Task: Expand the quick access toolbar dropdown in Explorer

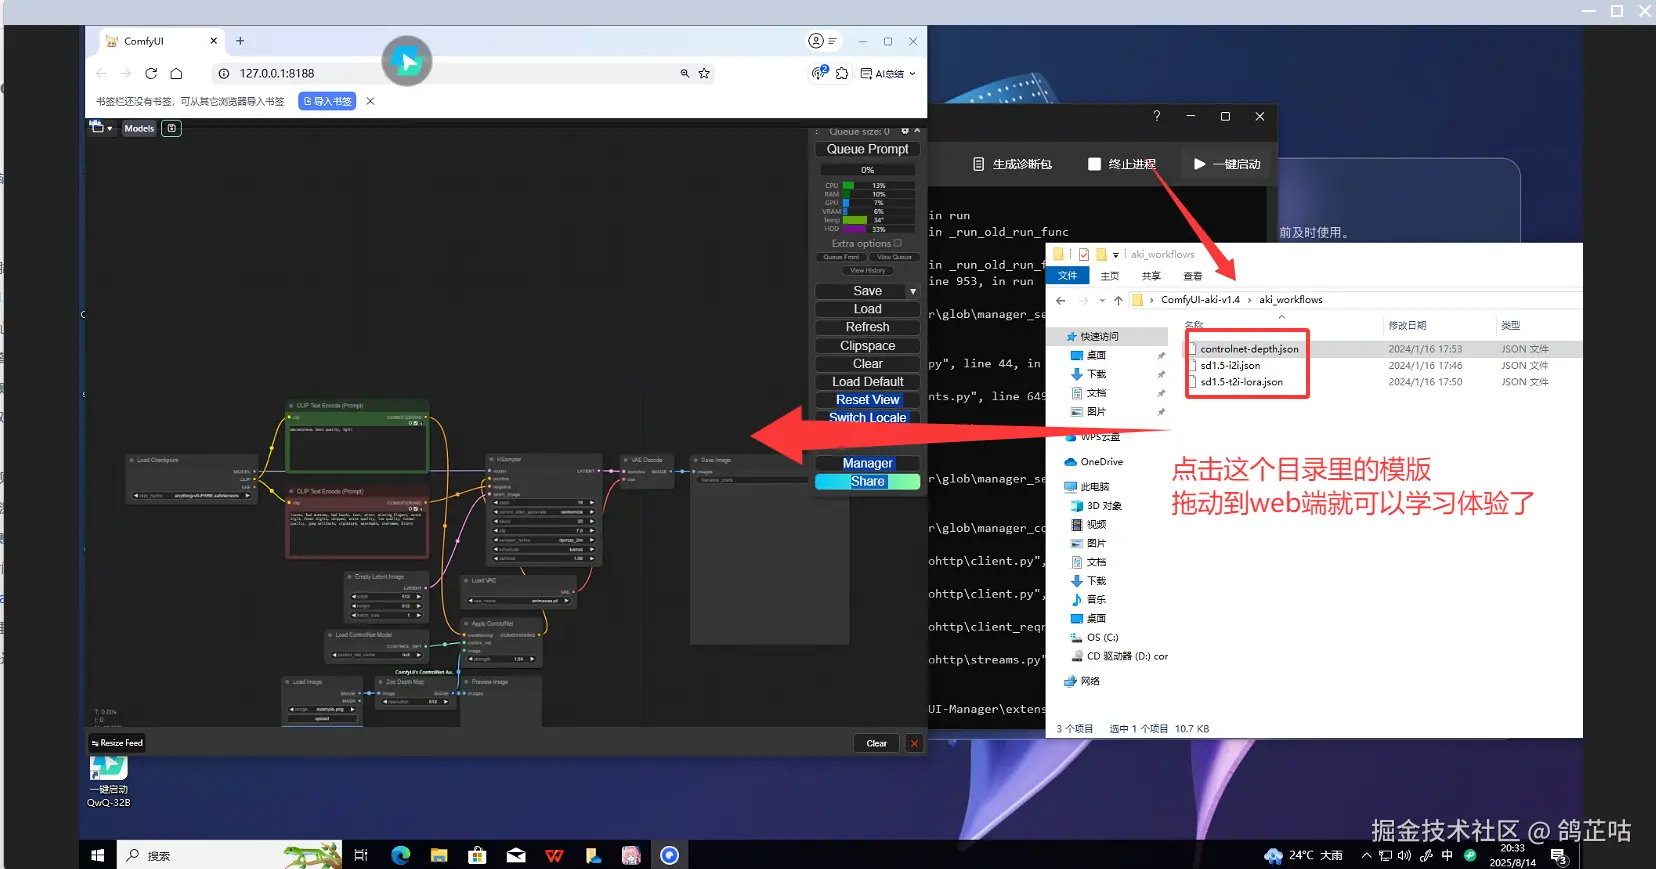Action: 1116,255
